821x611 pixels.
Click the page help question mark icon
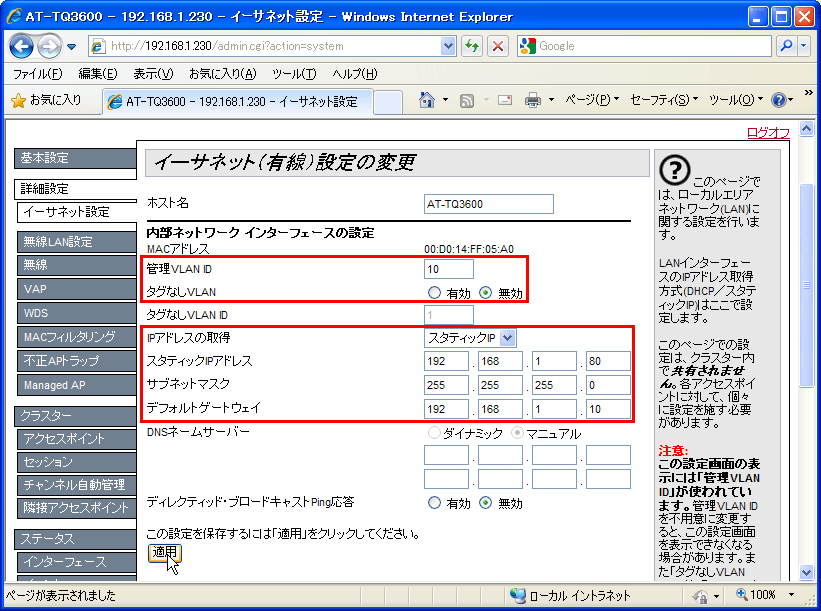[674, 170]
